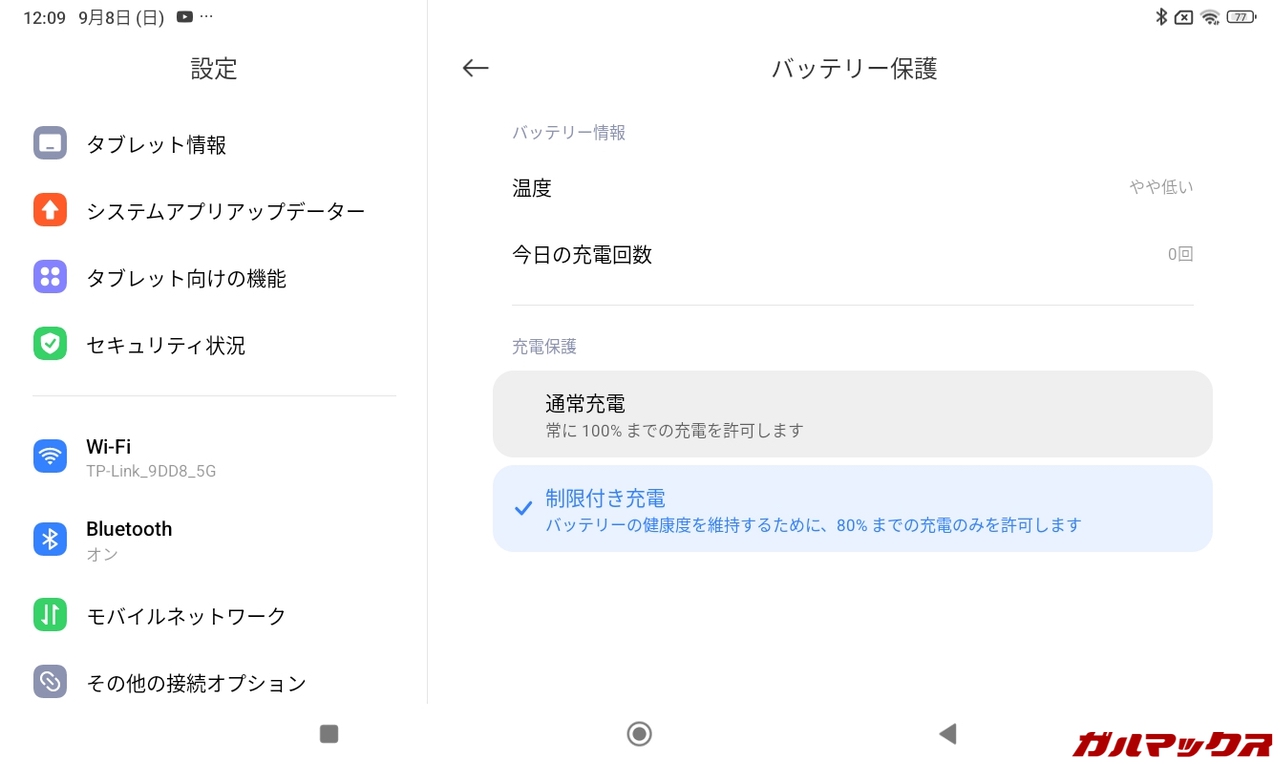Screen dimensions: 1280x764
Task: Tap the green security shield icon
Action: point(50,344)
